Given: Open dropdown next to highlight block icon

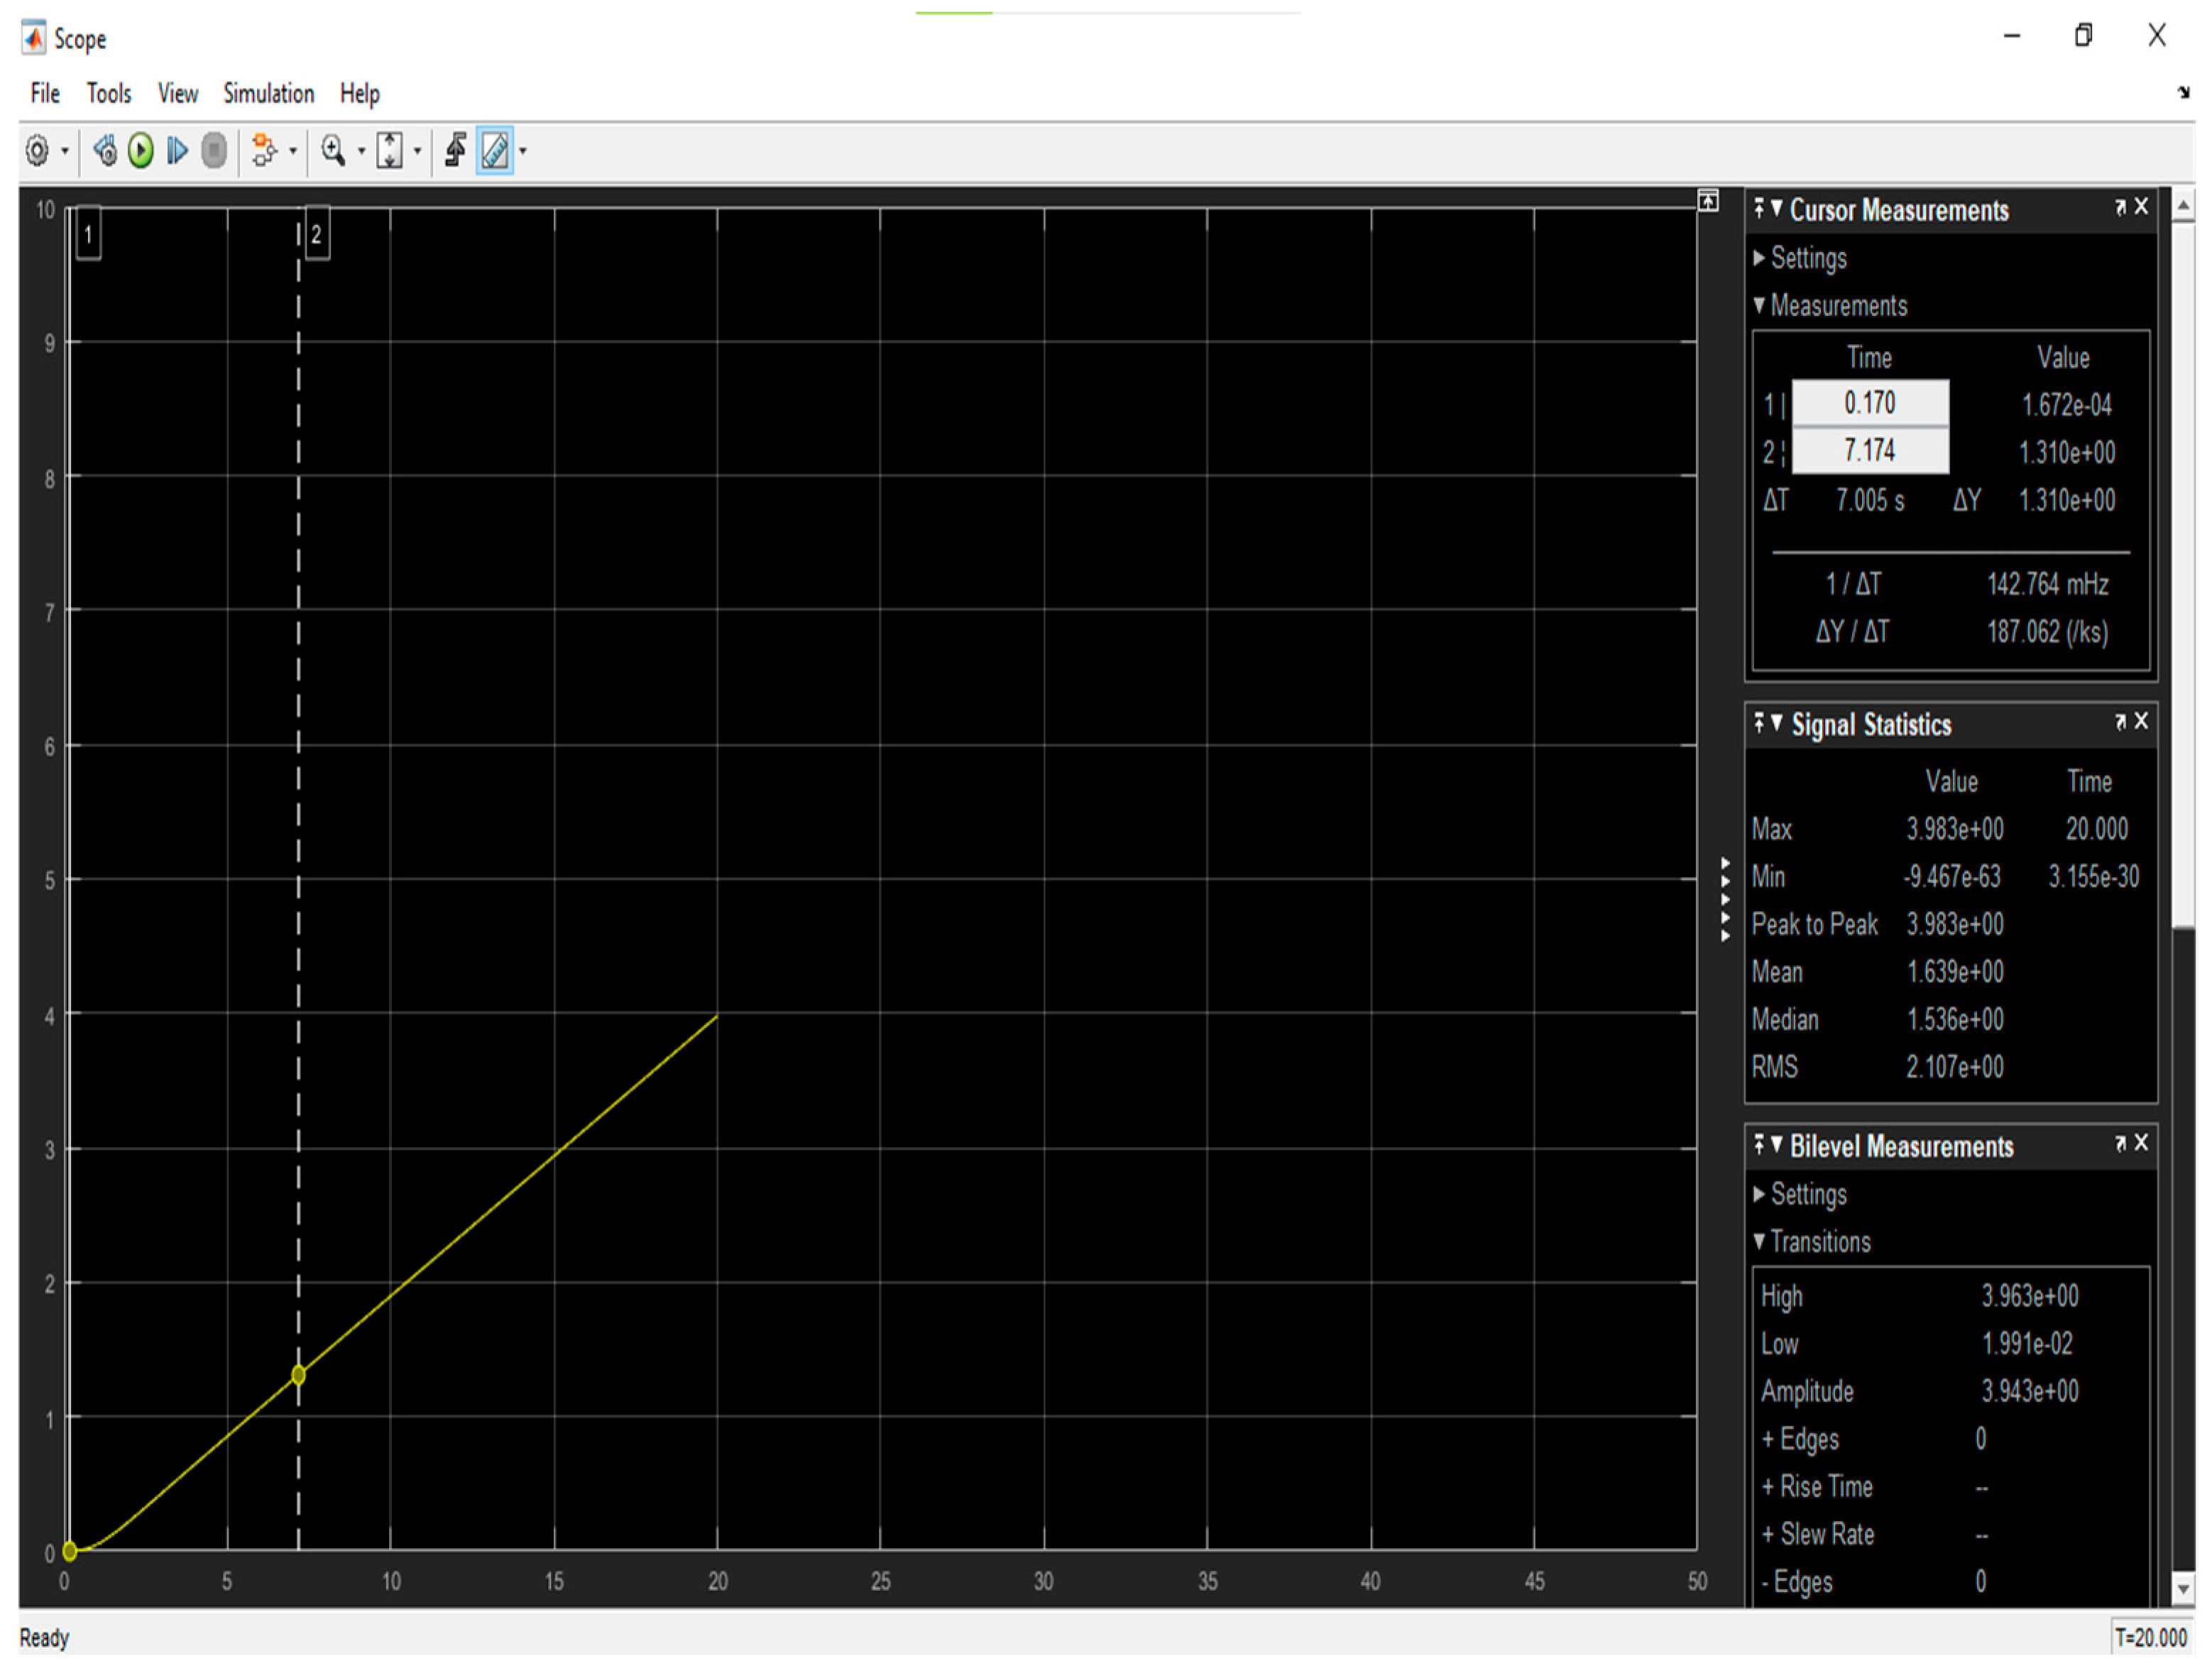Looking at the screenshot, I should pyautogui.click(x=293, y=152).
